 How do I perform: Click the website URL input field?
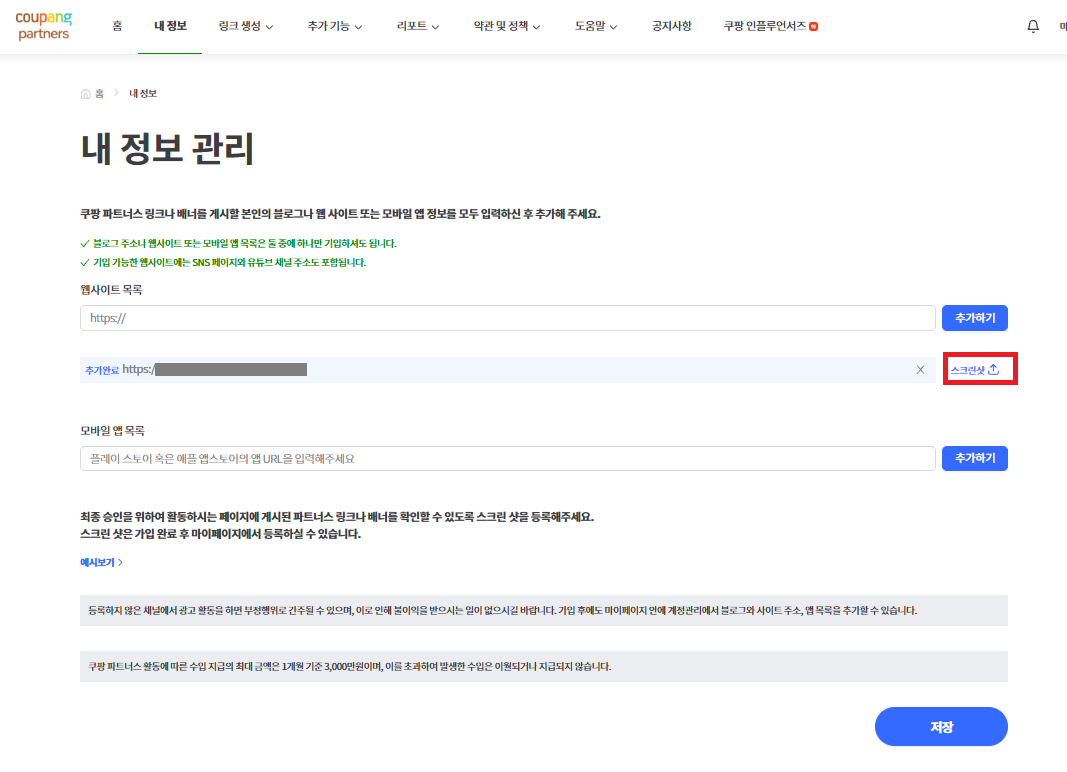pyautogui.click(x=508, y=318)
